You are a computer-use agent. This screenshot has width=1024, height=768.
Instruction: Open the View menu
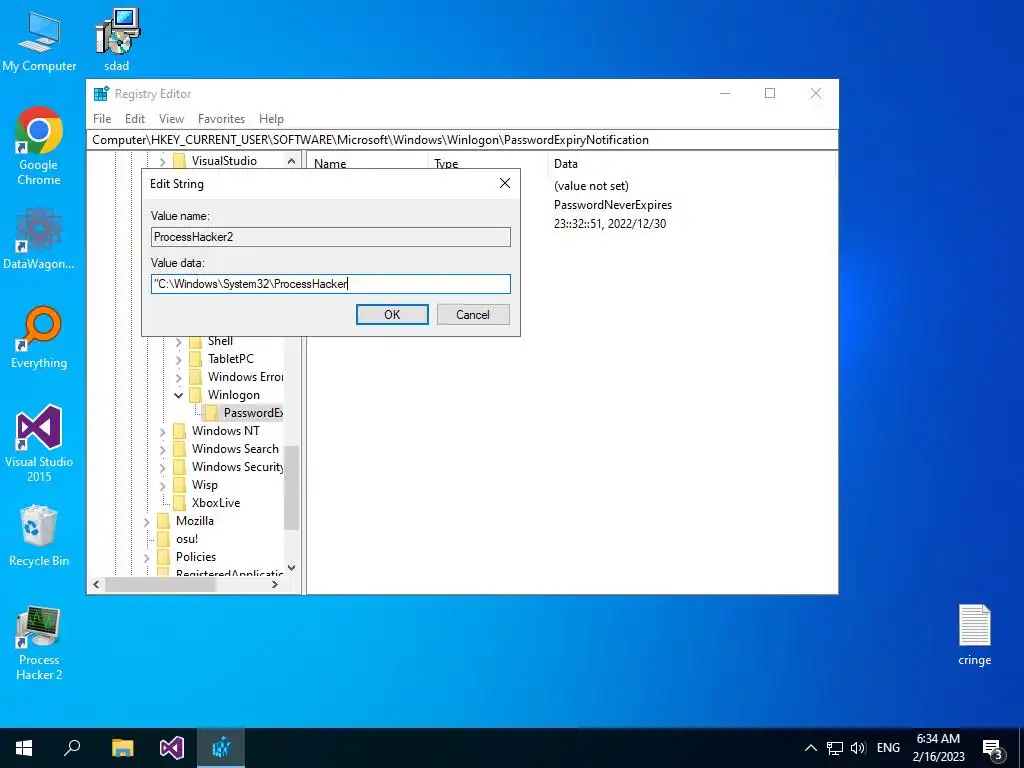click(171, 119)
